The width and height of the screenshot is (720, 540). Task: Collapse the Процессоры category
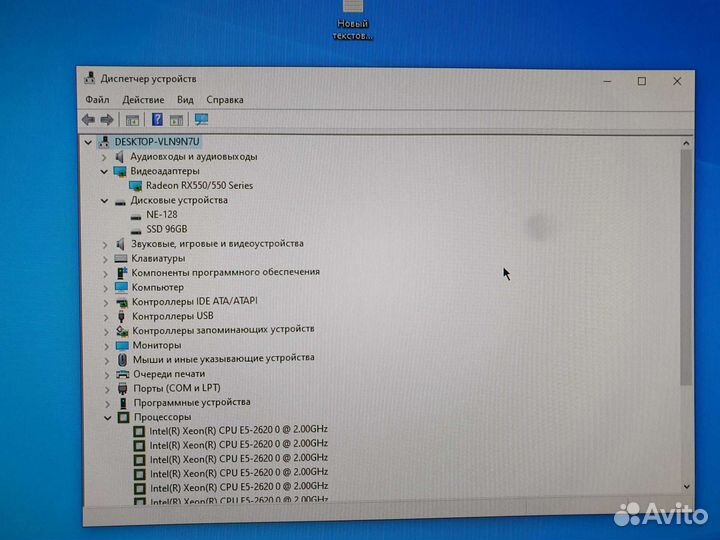106,417
